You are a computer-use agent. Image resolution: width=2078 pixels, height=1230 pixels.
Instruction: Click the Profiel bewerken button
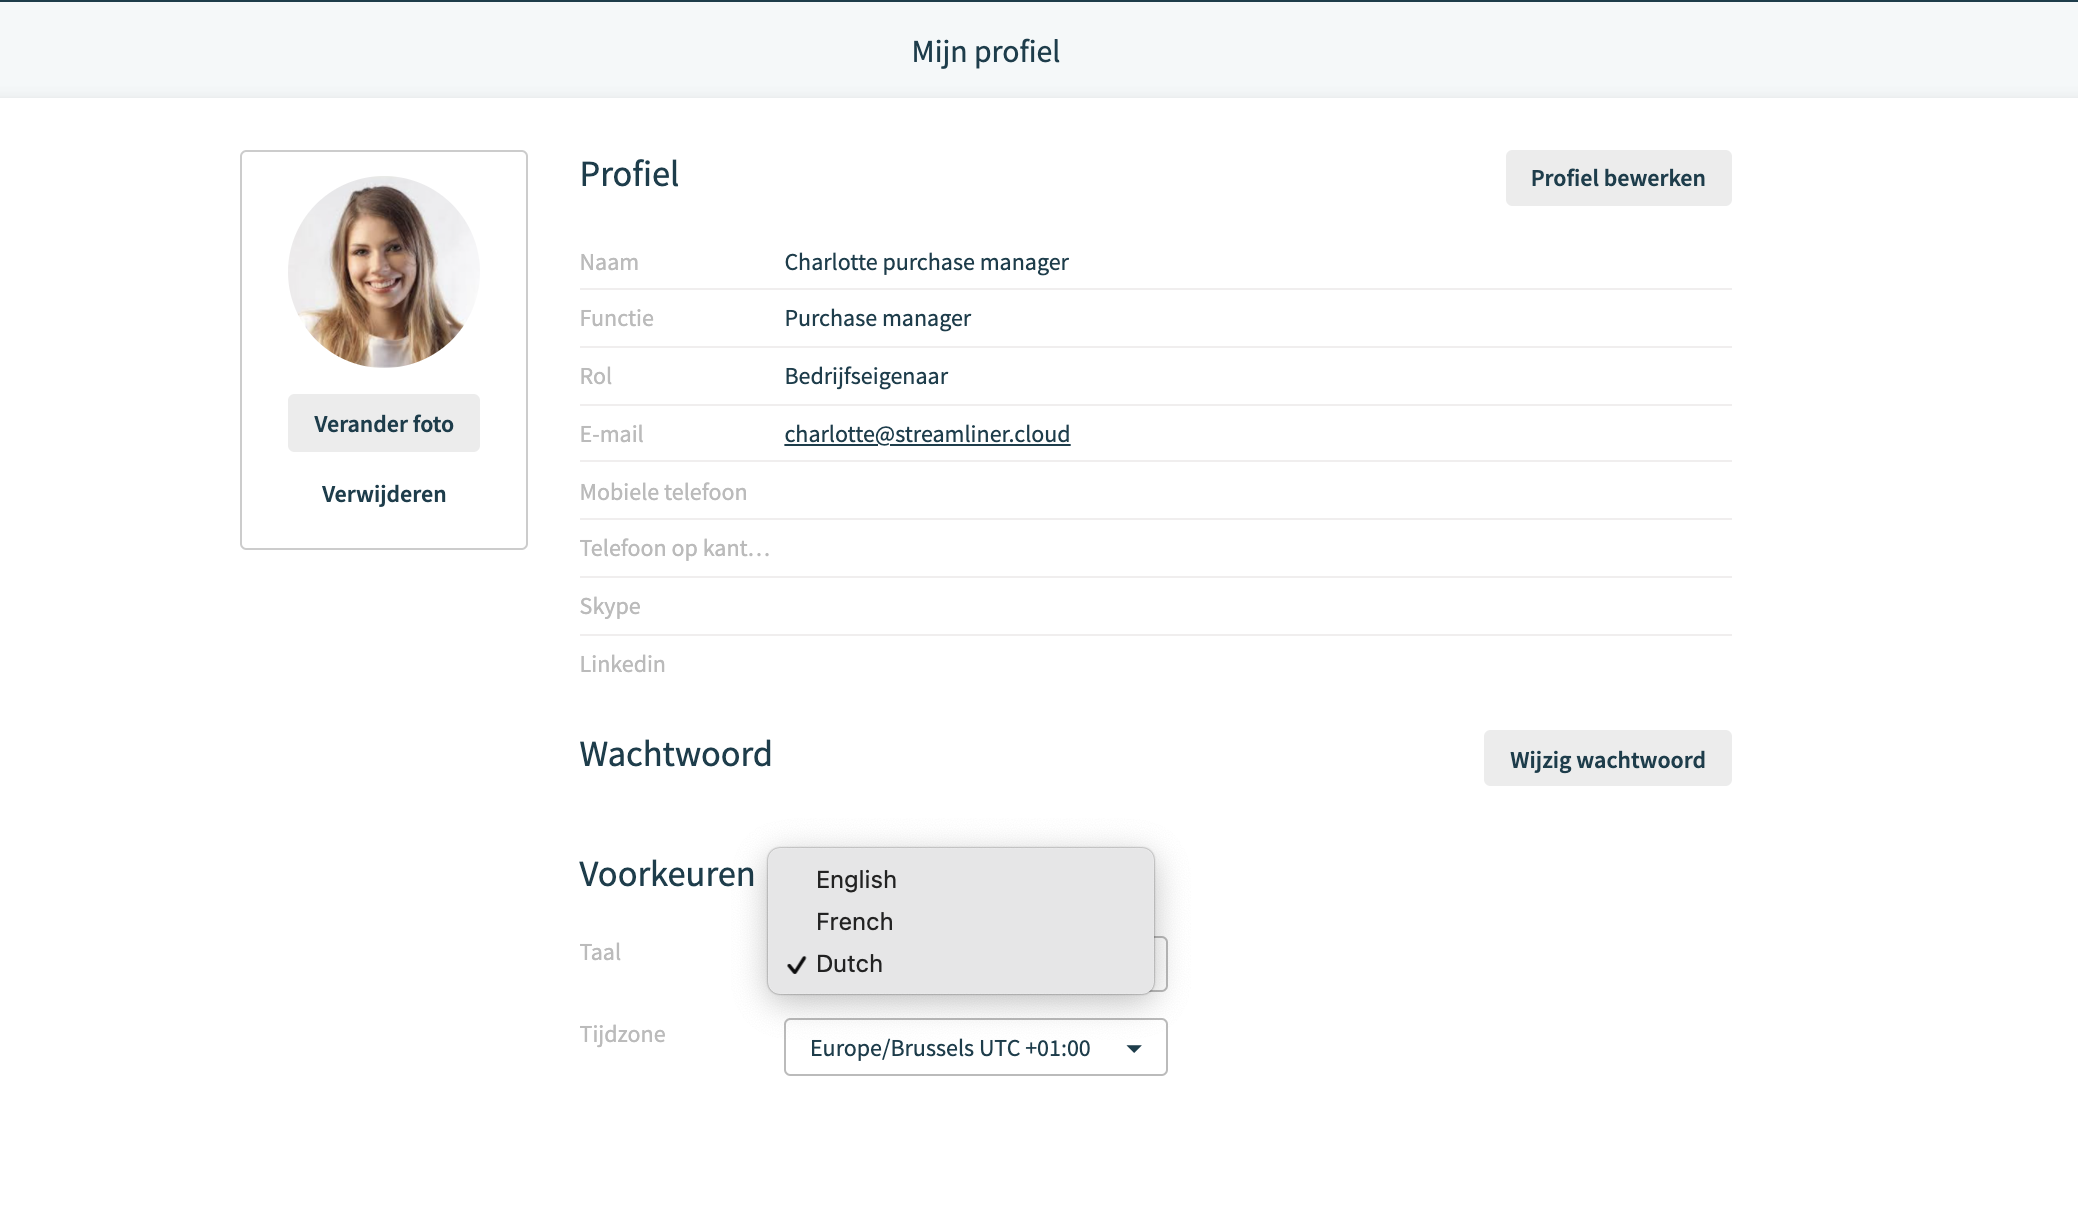1618,178
